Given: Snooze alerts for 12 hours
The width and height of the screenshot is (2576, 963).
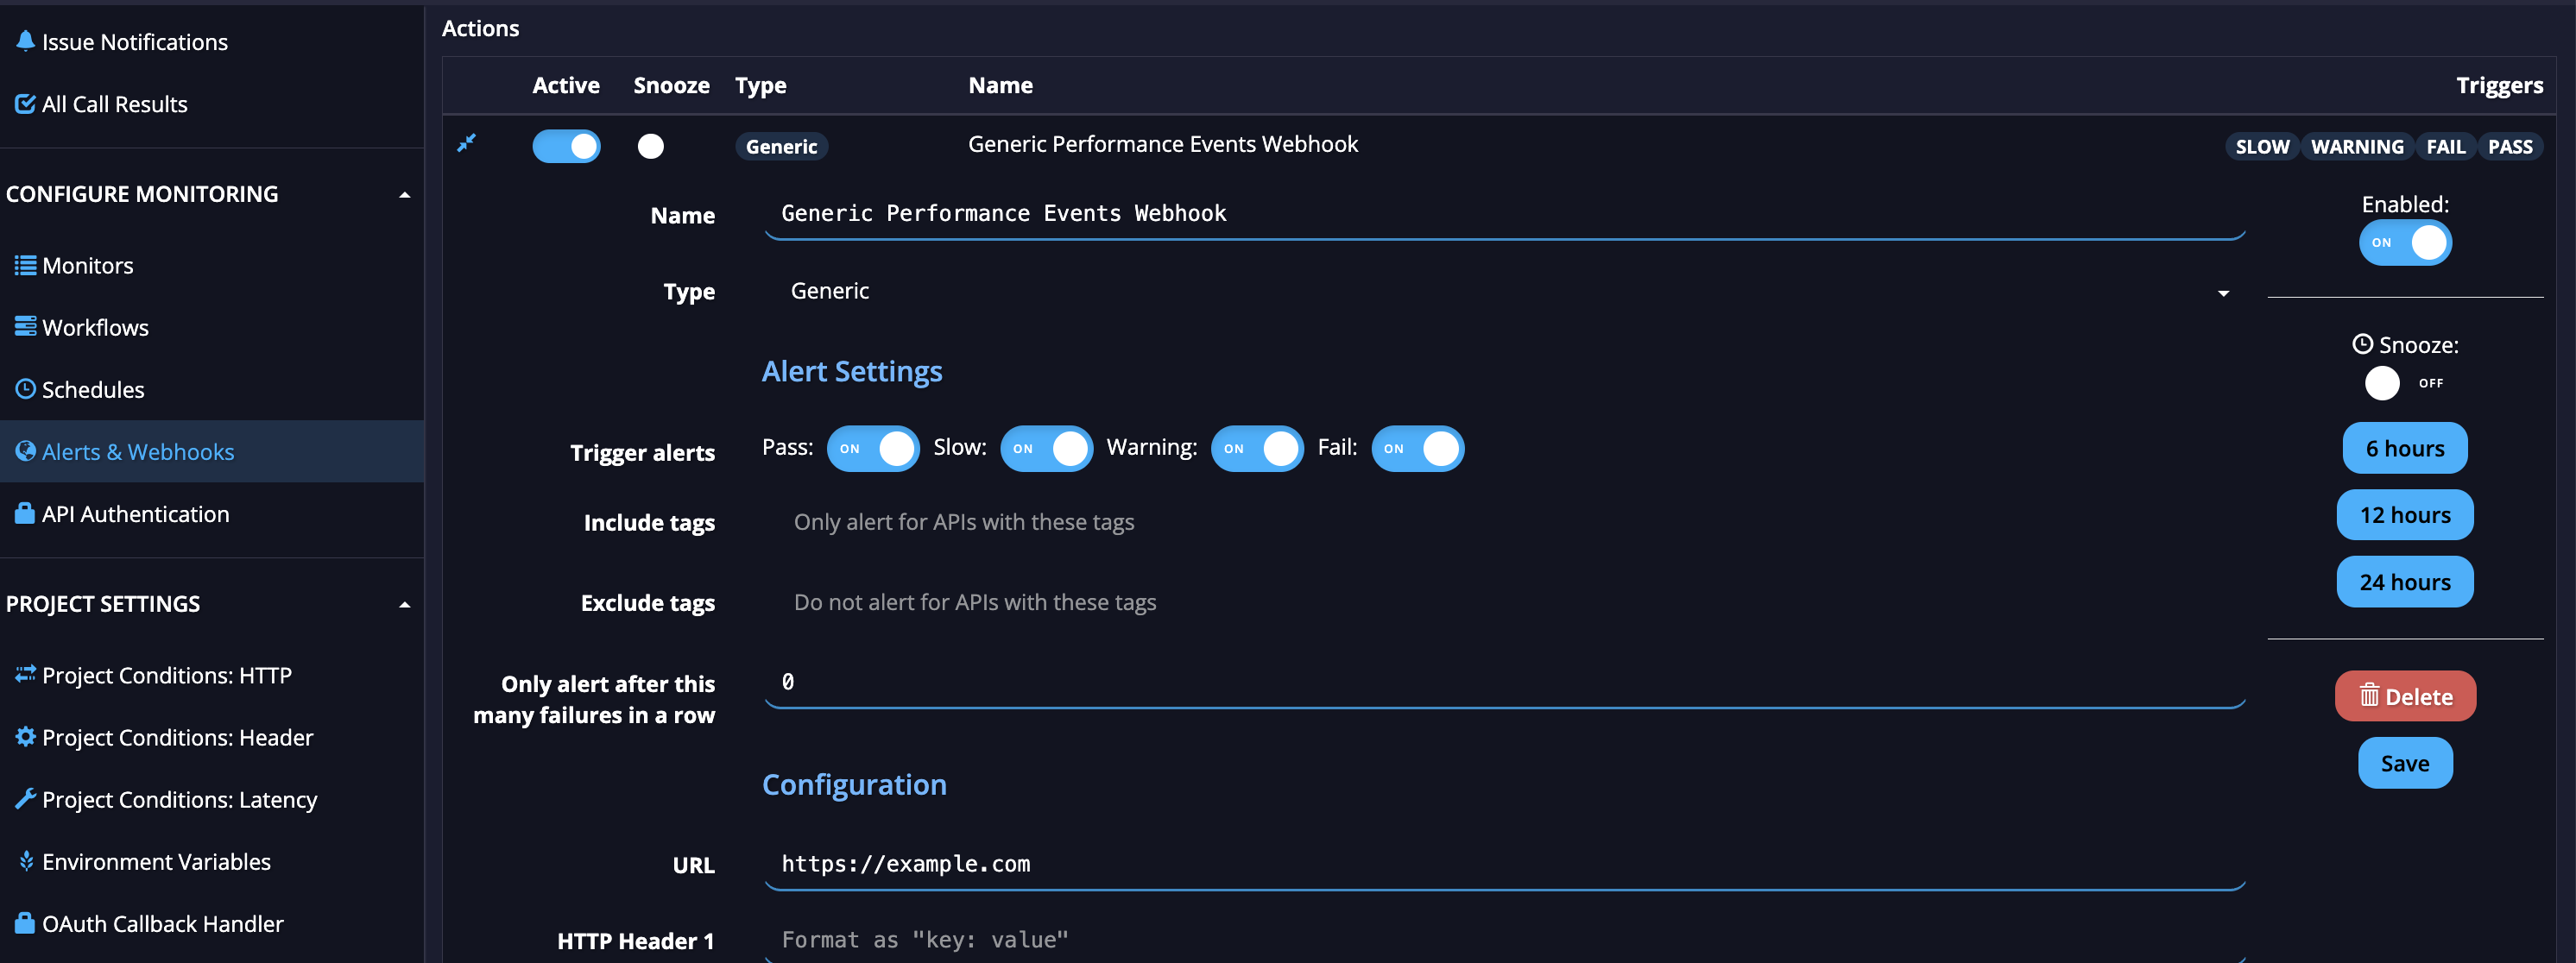Looking at the screenshot, I should click(x=2404, y=515).
